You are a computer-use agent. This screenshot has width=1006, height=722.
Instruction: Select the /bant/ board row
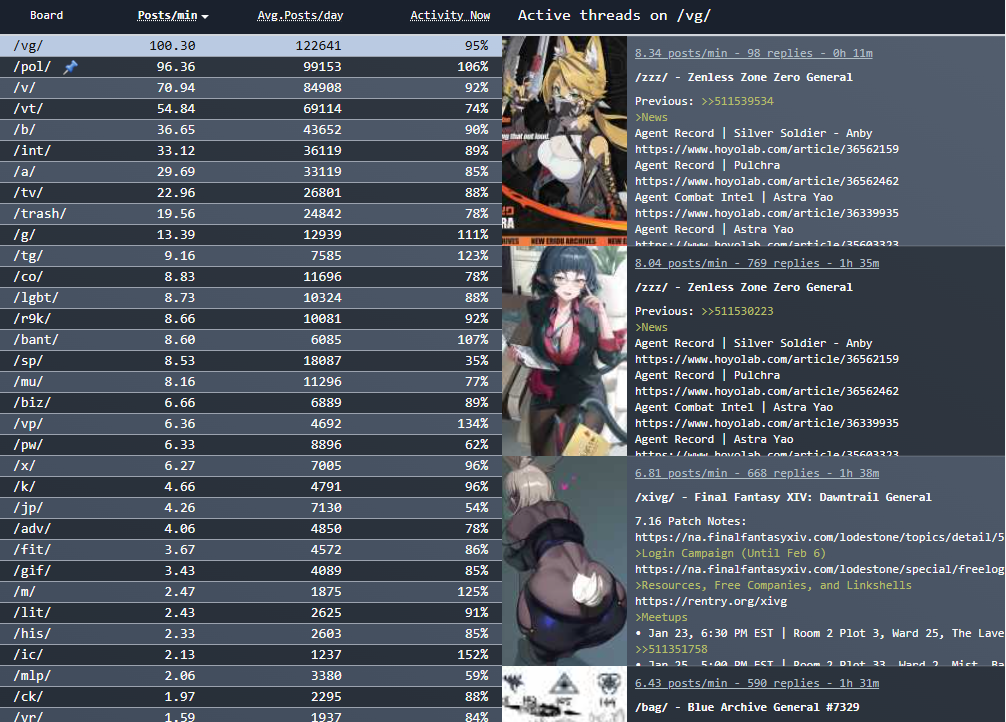251,340
